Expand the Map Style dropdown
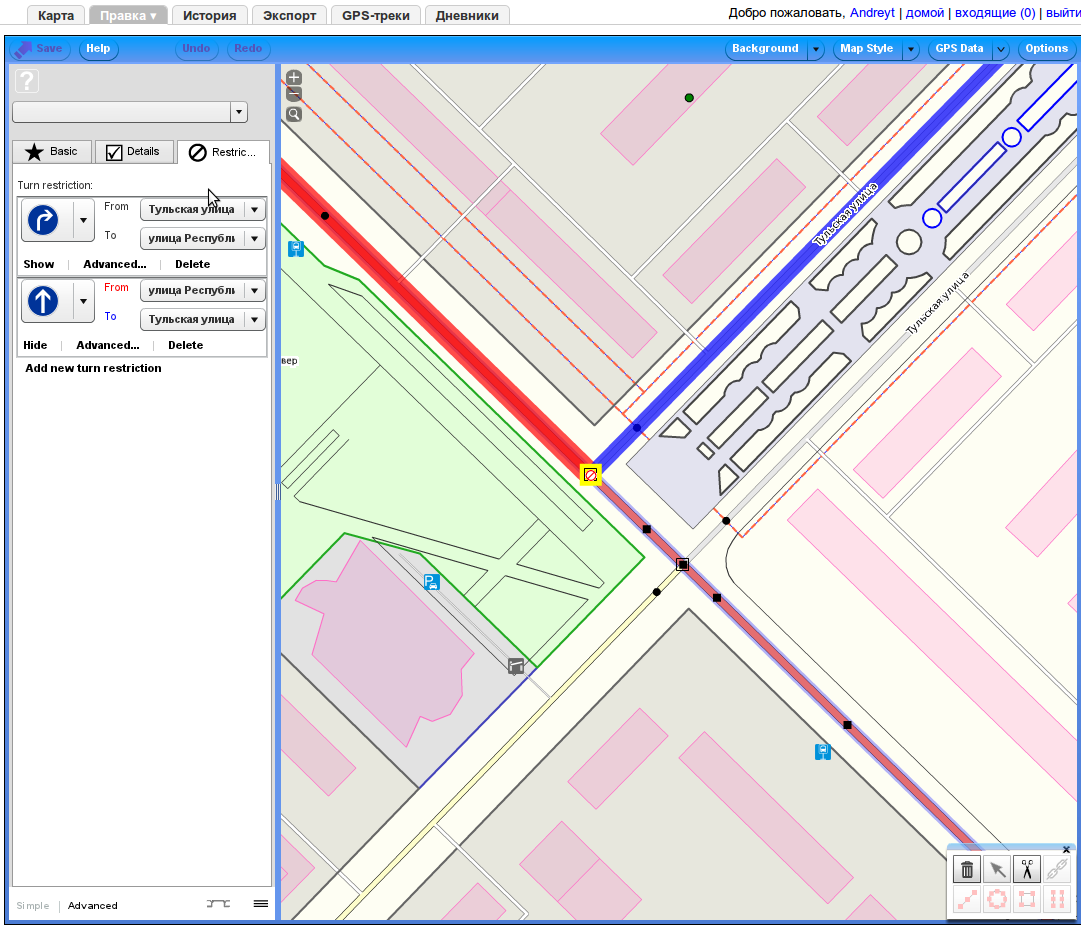 pyautogui.click(x=911, y=49)
